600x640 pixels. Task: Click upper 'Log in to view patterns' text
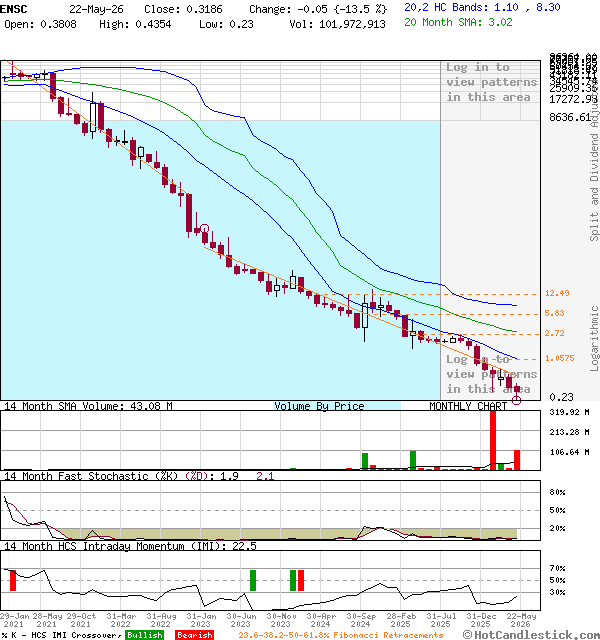point(491,82)
